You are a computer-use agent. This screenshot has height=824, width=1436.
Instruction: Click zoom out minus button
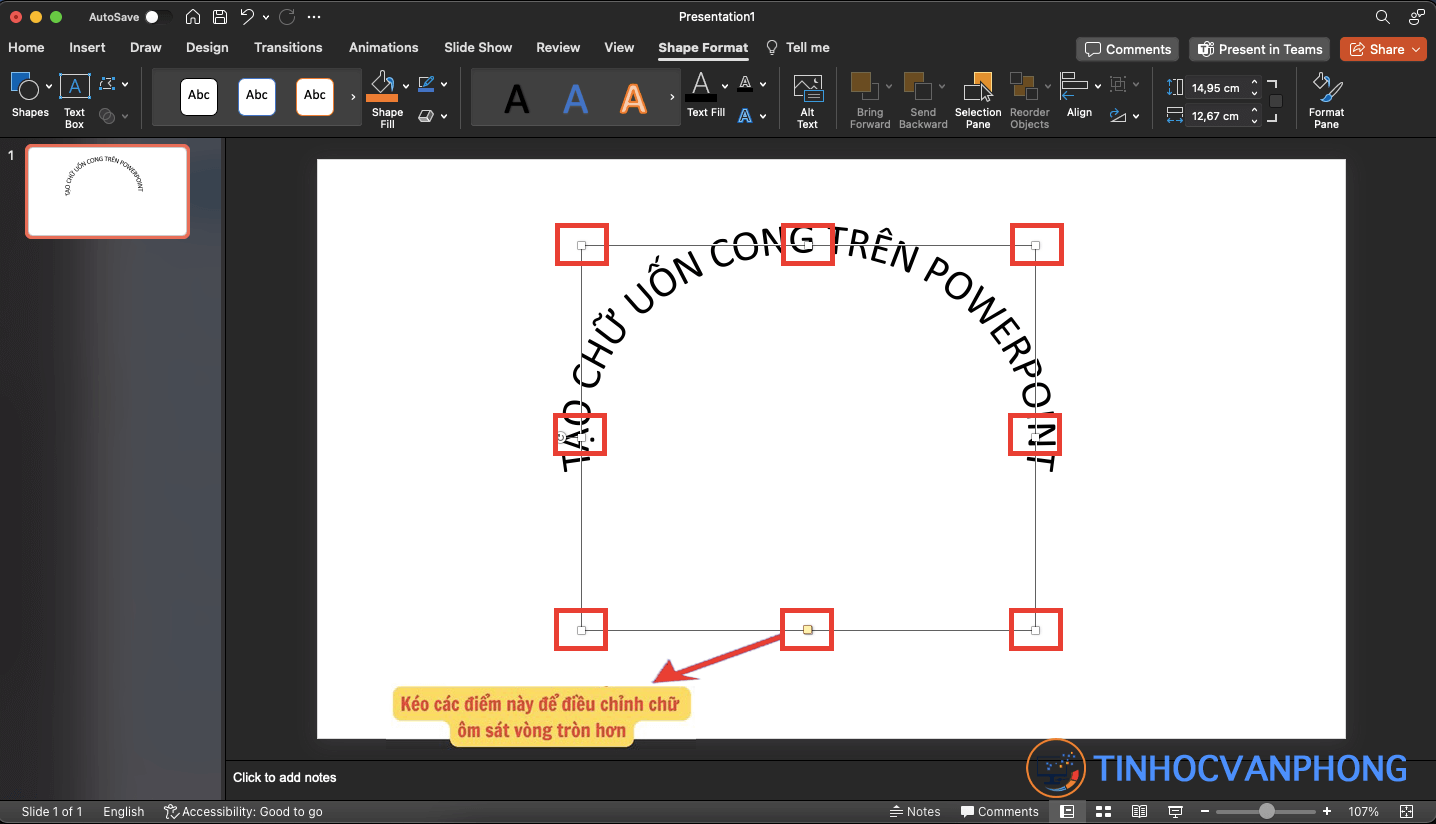pyautogui.click(x=1205, y=811)
